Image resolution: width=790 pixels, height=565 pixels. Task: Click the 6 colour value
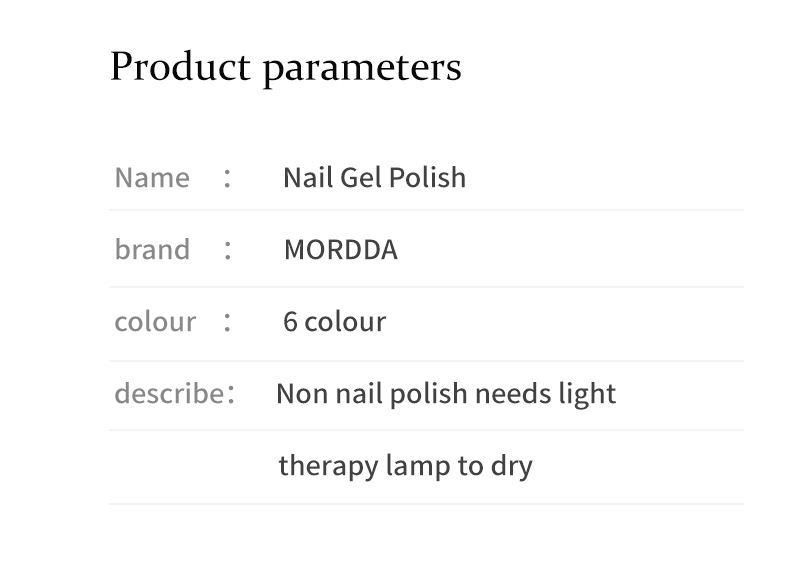coord(335,322)
